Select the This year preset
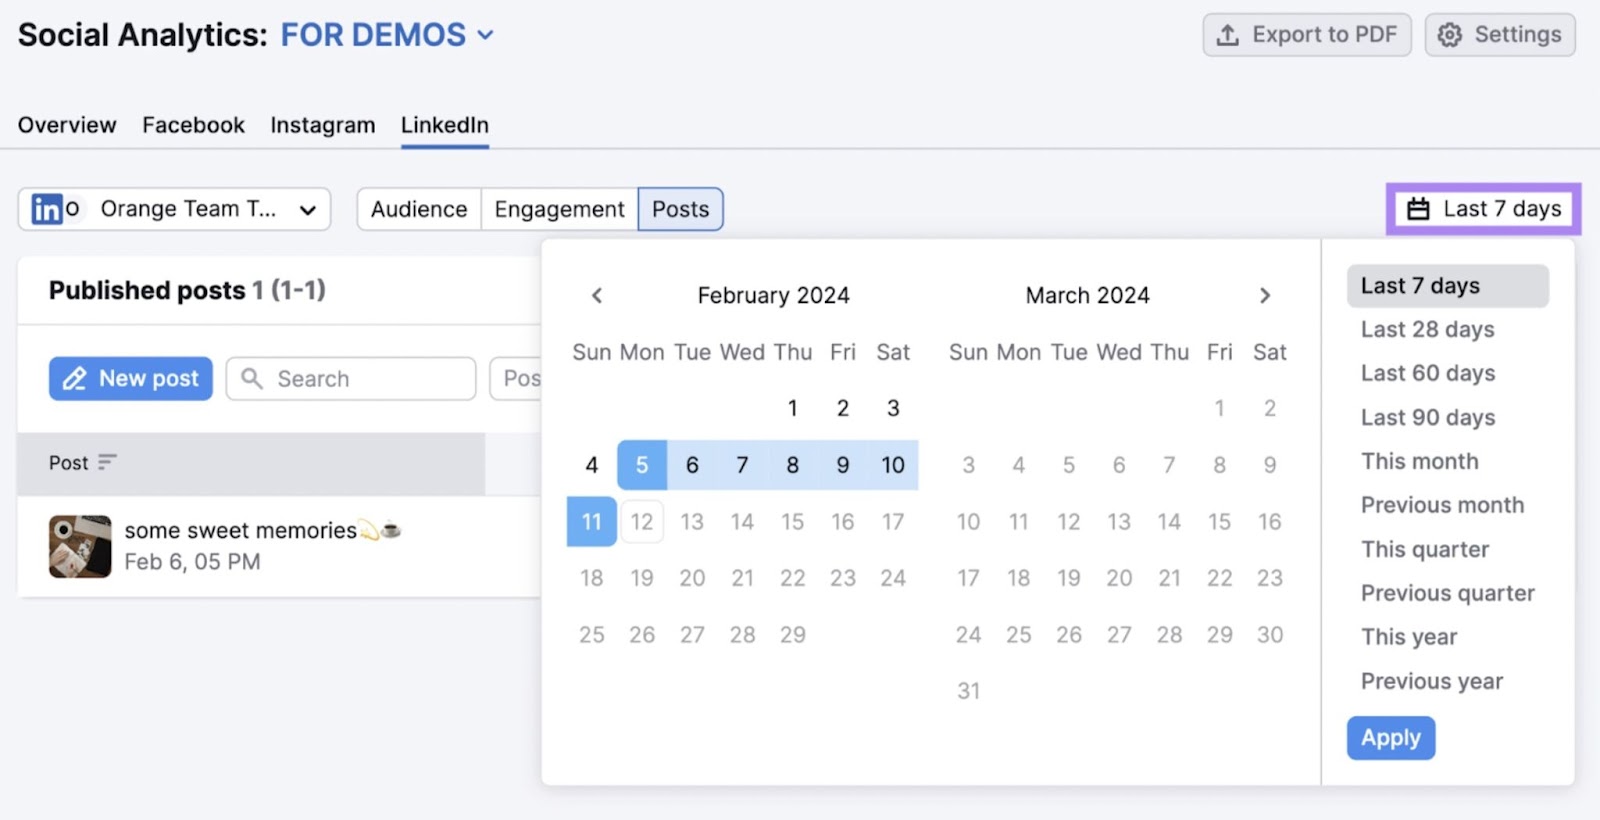The height and width of the screenshot is (820, 1600). [1409, 638]
